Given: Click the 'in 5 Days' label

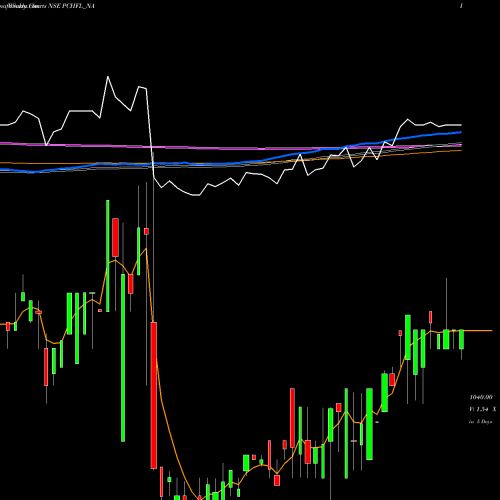Looking at the screenshot, I should click(480, 421).
